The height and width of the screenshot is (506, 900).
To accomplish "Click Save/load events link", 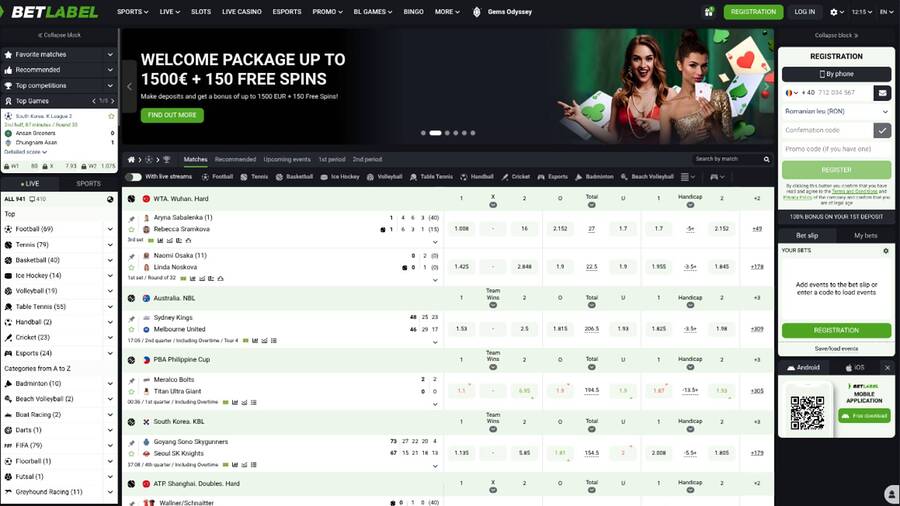I will click(836, 349).
